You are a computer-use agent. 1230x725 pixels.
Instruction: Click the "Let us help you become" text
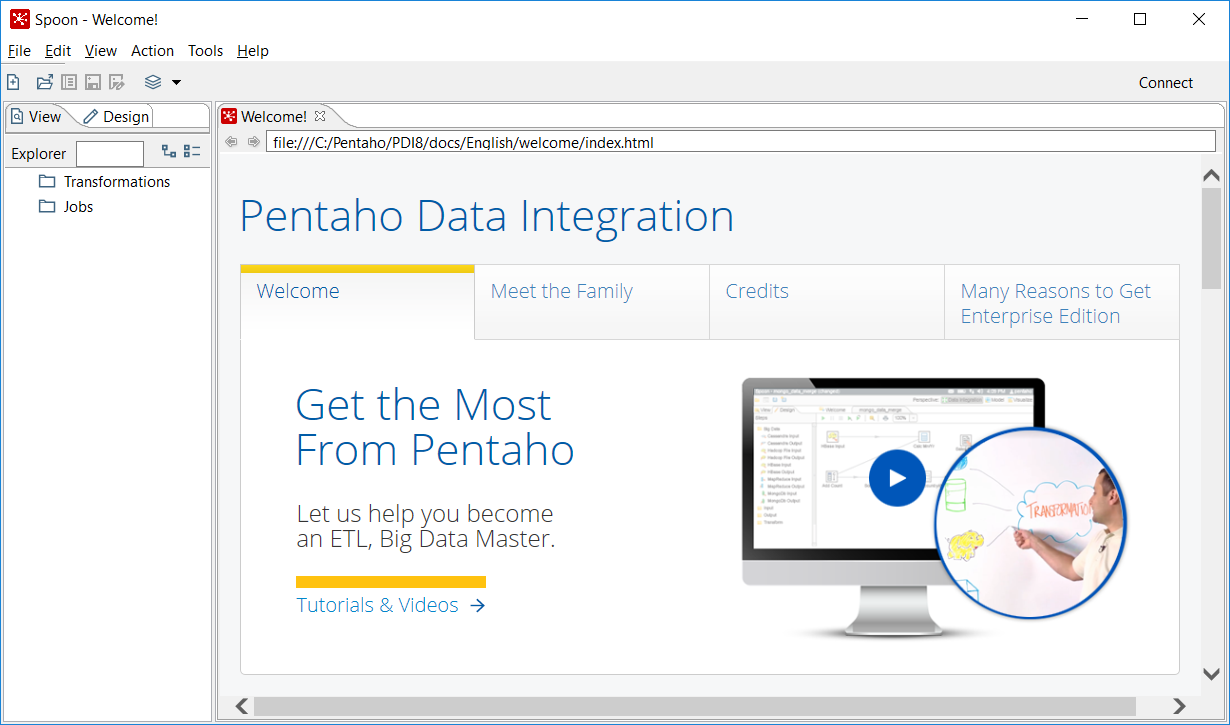click(x=425, y=514)
